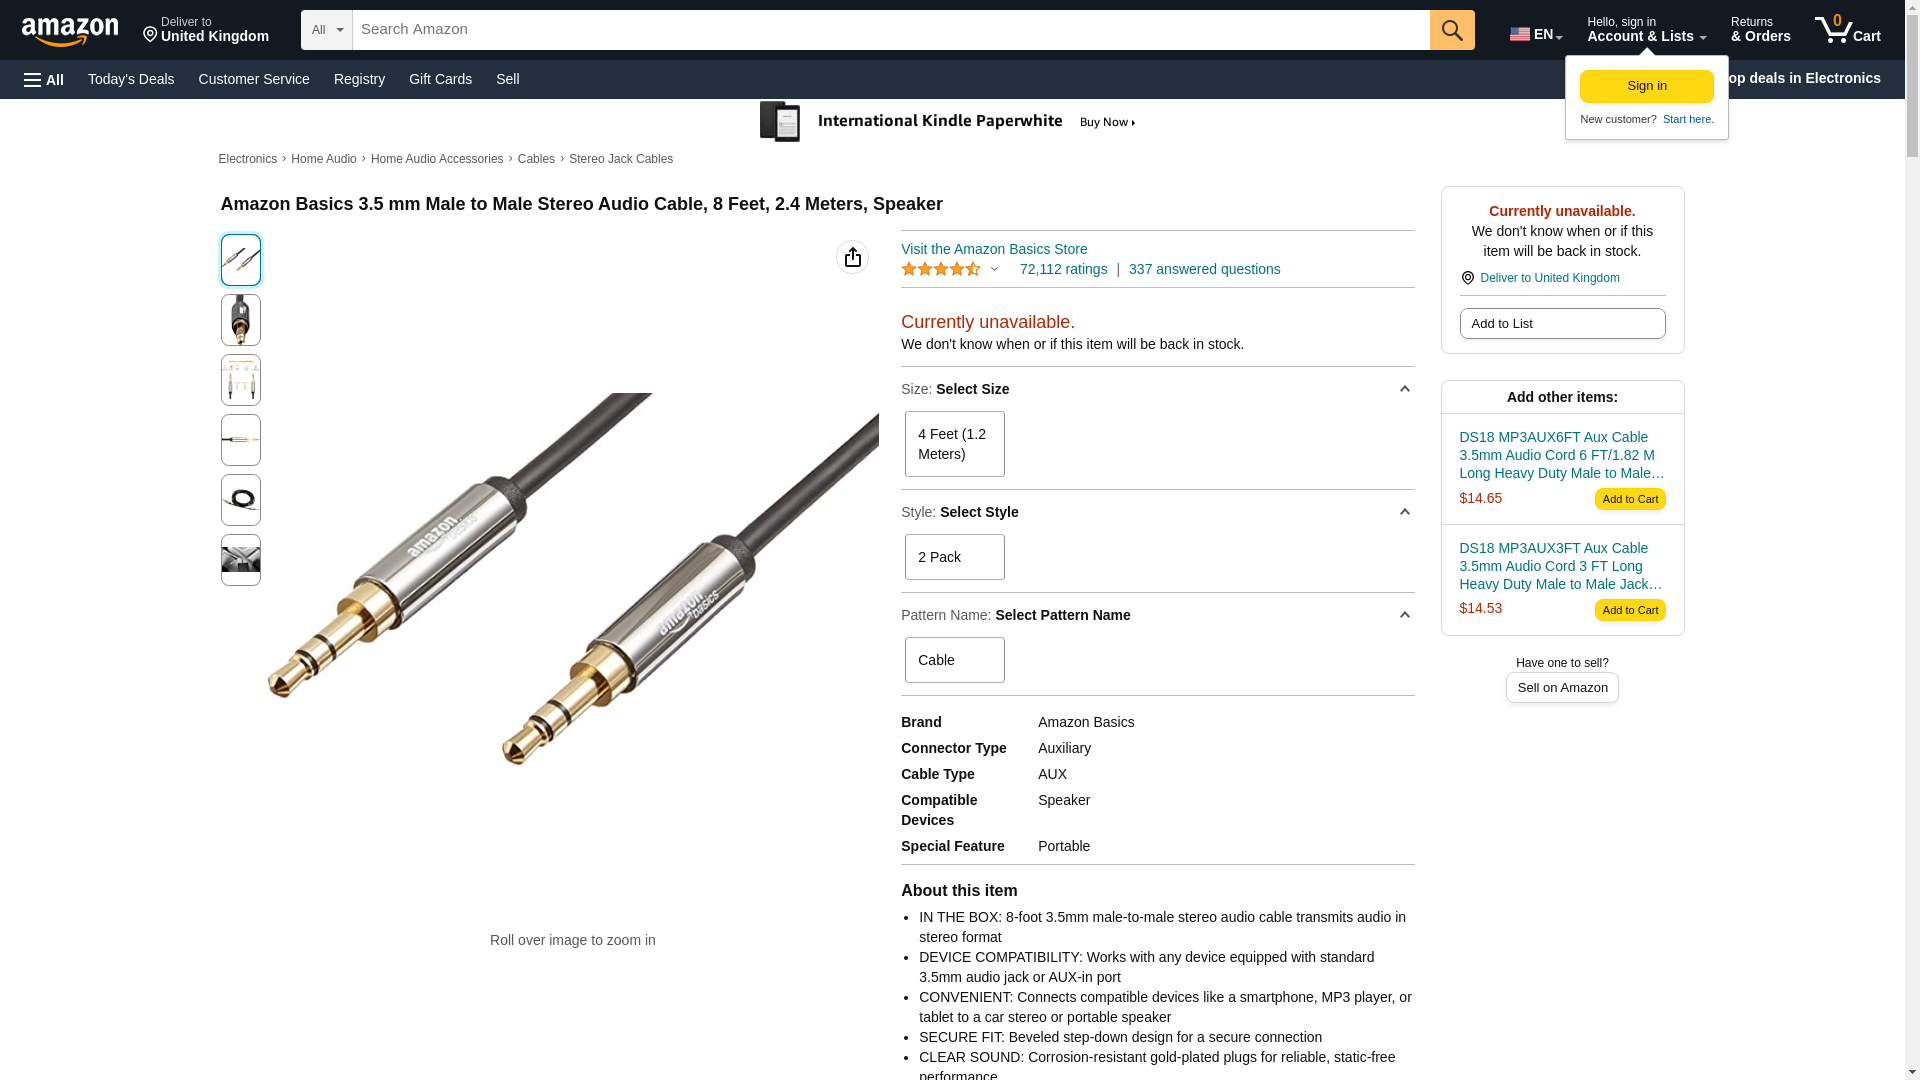Viewport: 1920px width, 1080px height.
Task: Select the coiled cable thumbnail image
Action: click(x=240, y=500)
